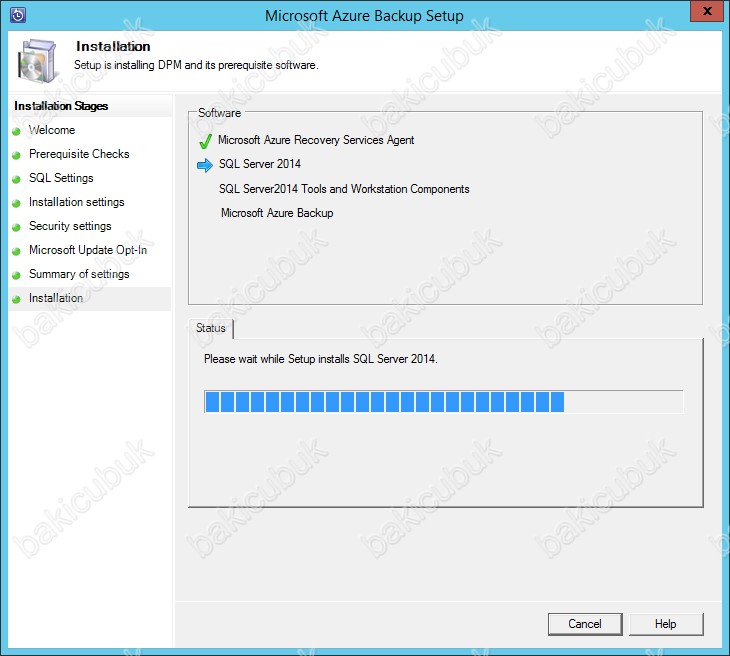Select the SQL Settings stage

tap(61, 178)
